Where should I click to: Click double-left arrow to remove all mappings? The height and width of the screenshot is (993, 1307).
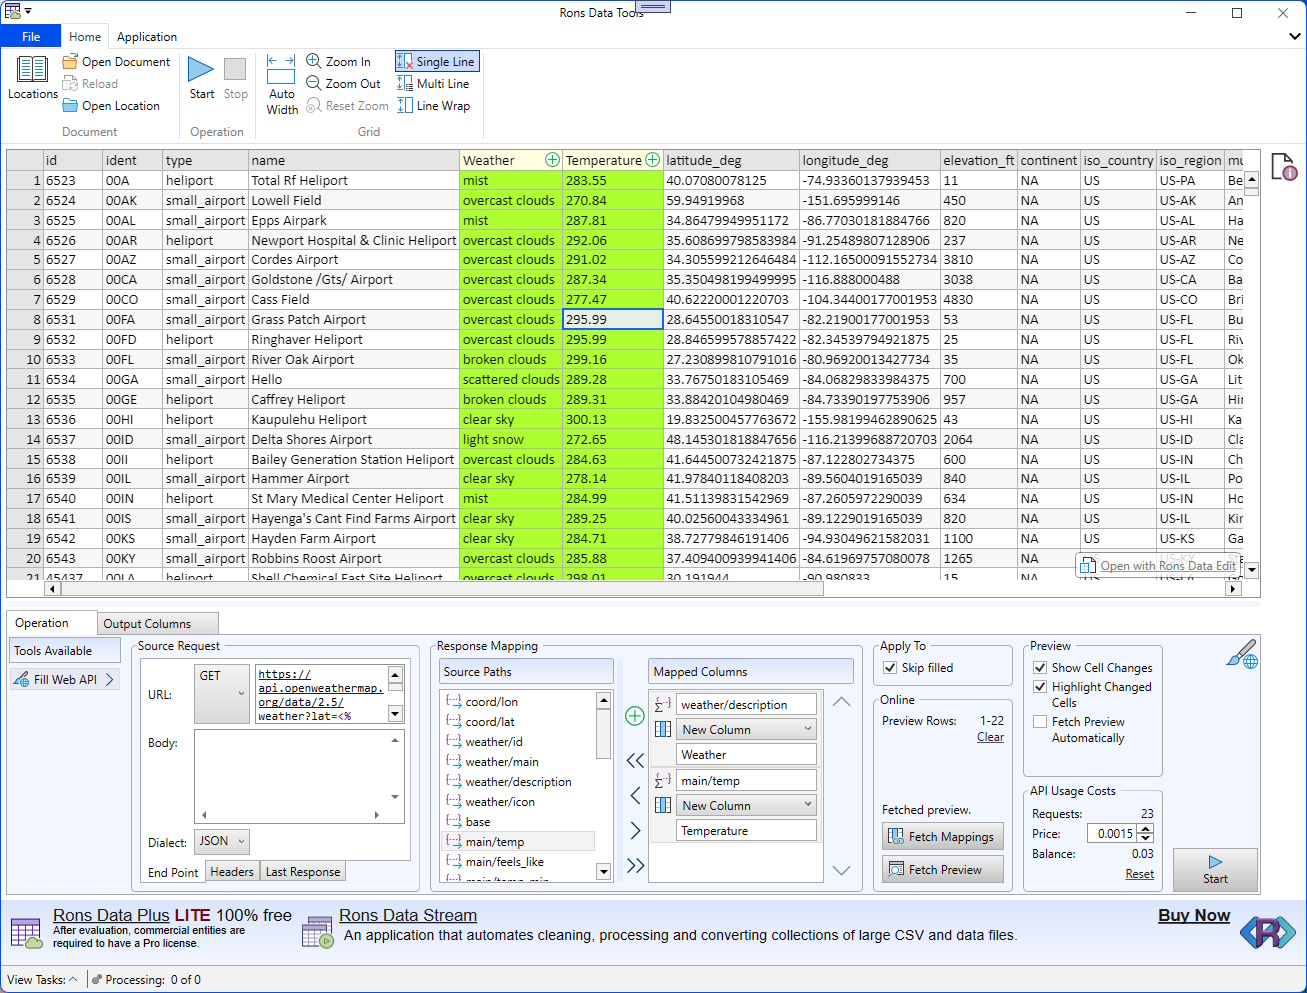pyautogui.click(x=635, y=761)
